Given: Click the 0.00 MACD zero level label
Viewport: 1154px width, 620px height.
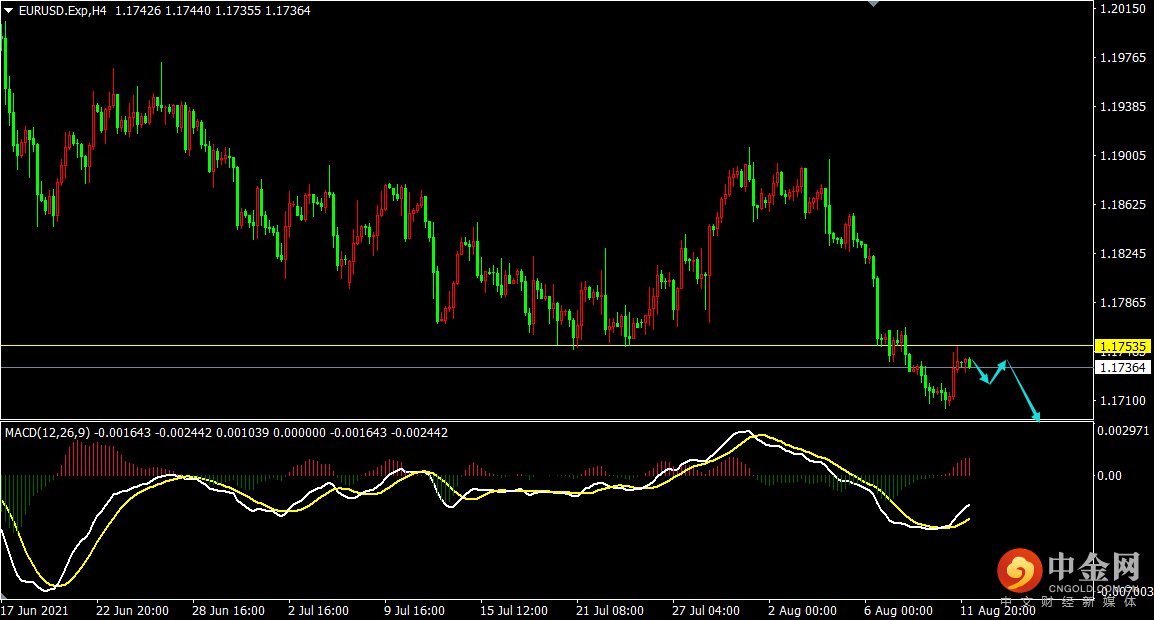Looking at the screenshot, I should click(x=1111, y=476).
